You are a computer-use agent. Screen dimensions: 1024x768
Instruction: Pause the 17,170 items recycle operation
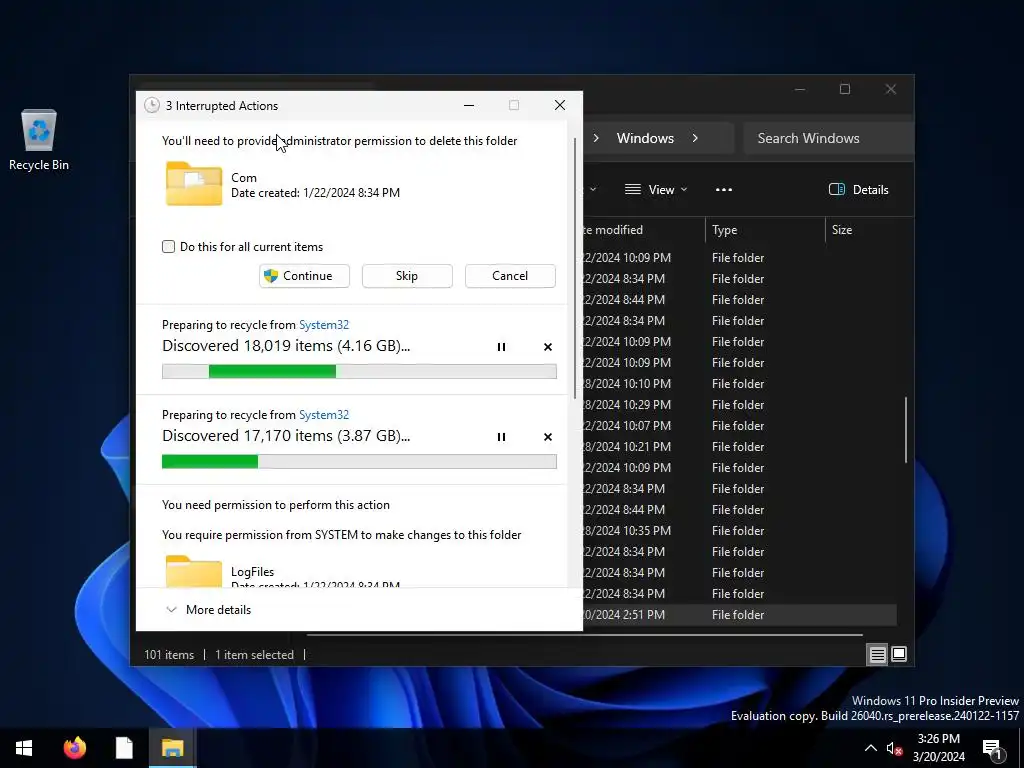coord(501,437)
